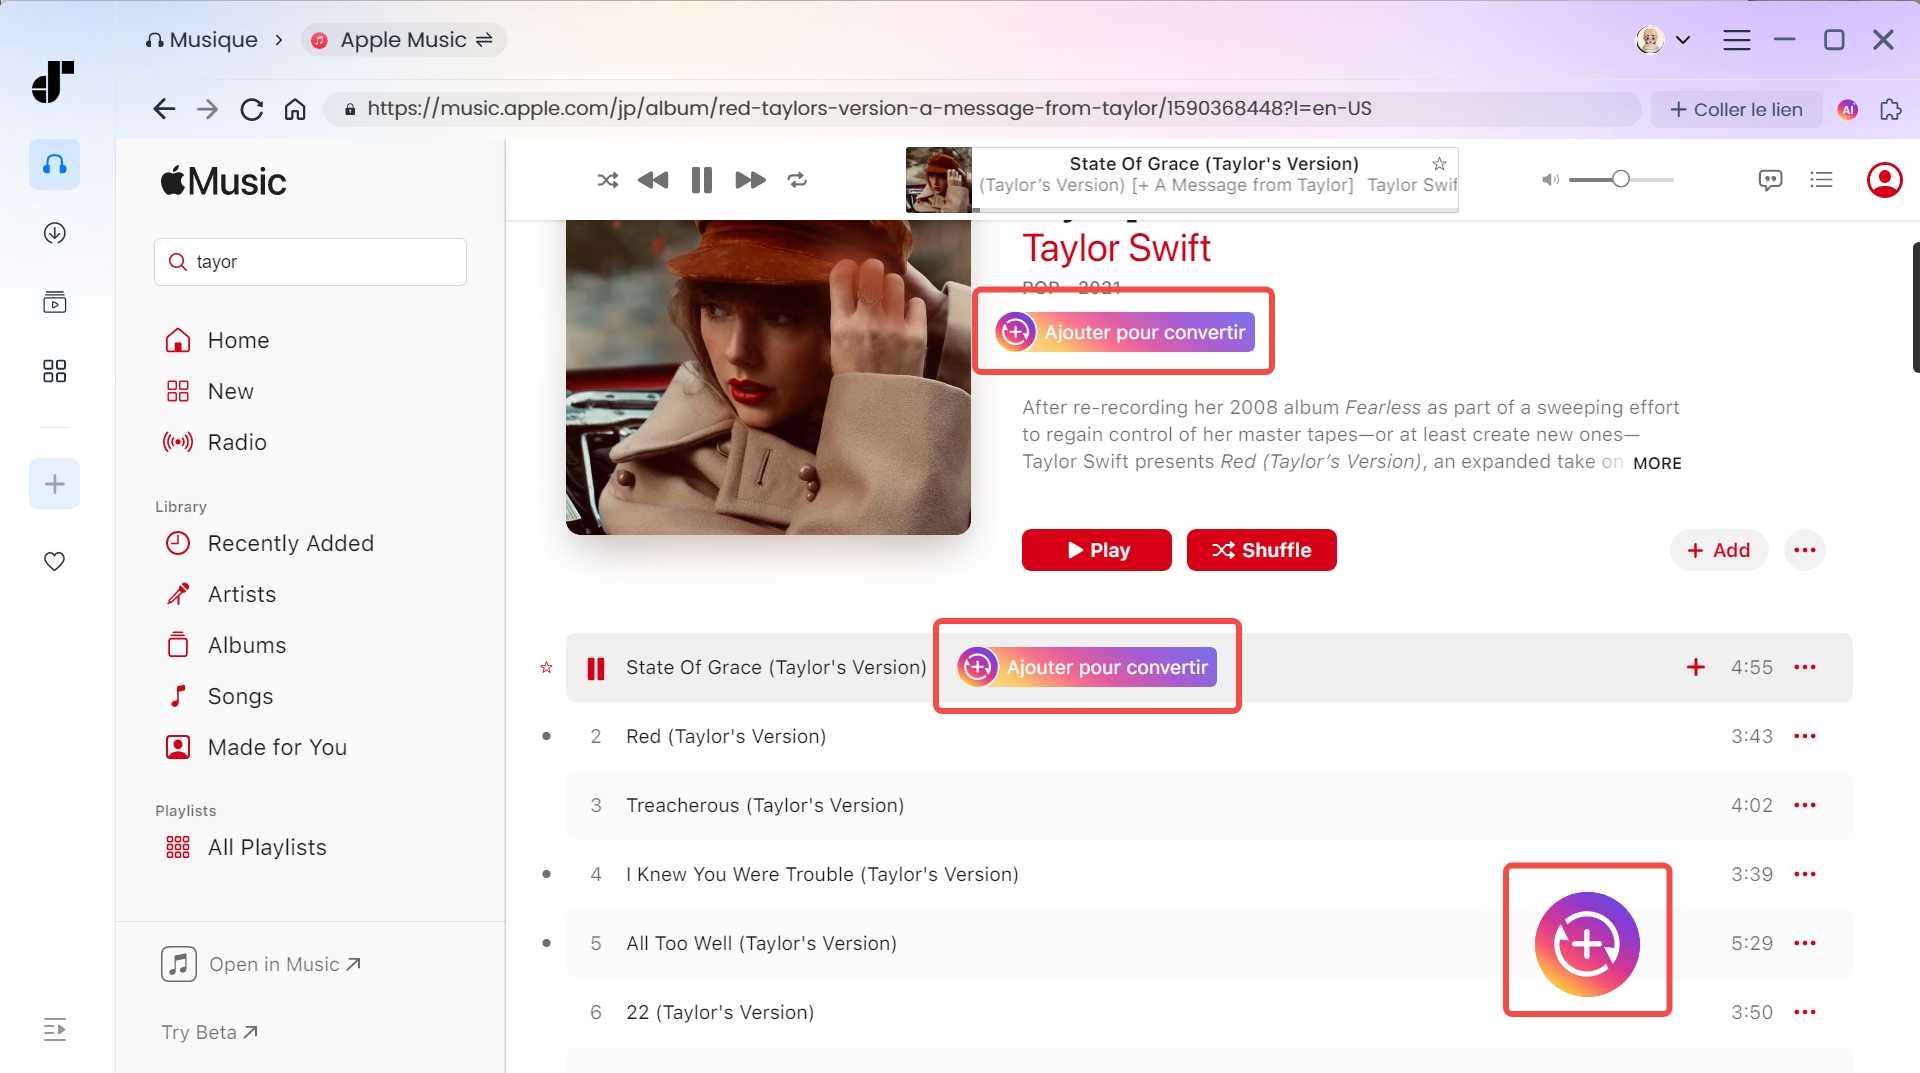Star the song State Of Grace
The width and height of the screenshot is (1920, 1073).
coord(546,667)
